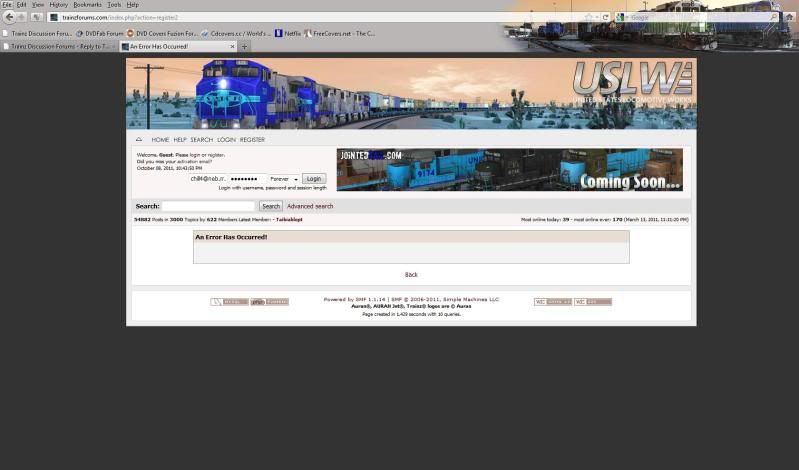Open a new tab with plus button
This screenshot has height=470, width=799.
point(245,46)
